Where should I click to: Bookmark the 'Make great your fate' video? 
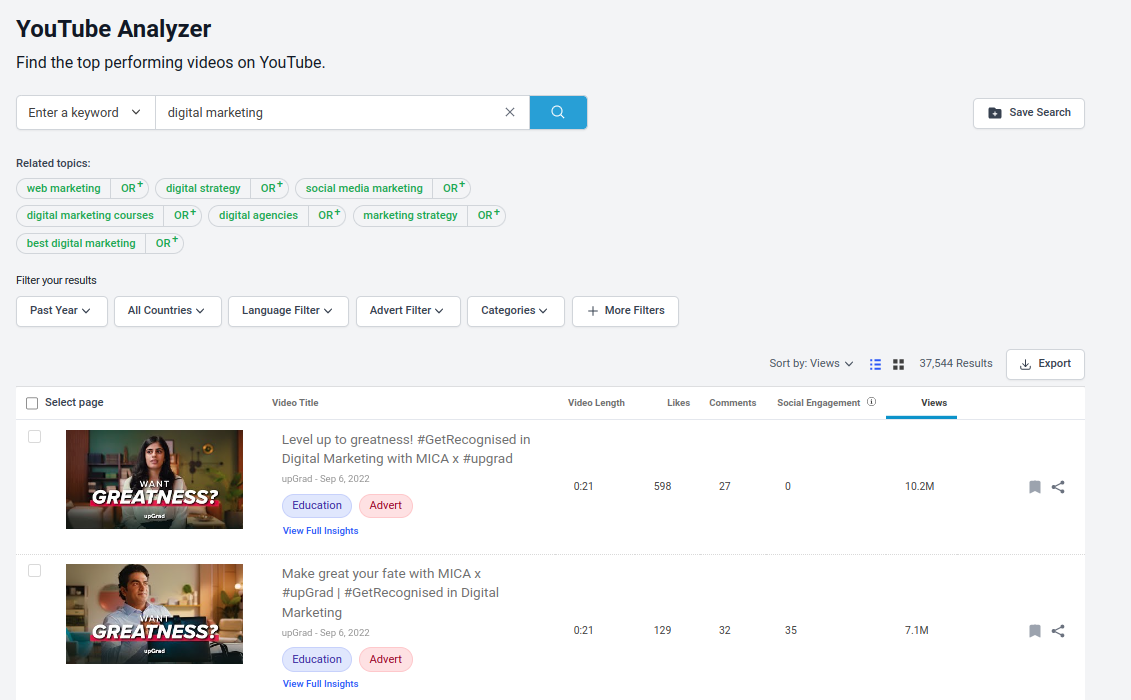tap(1034, 631)
